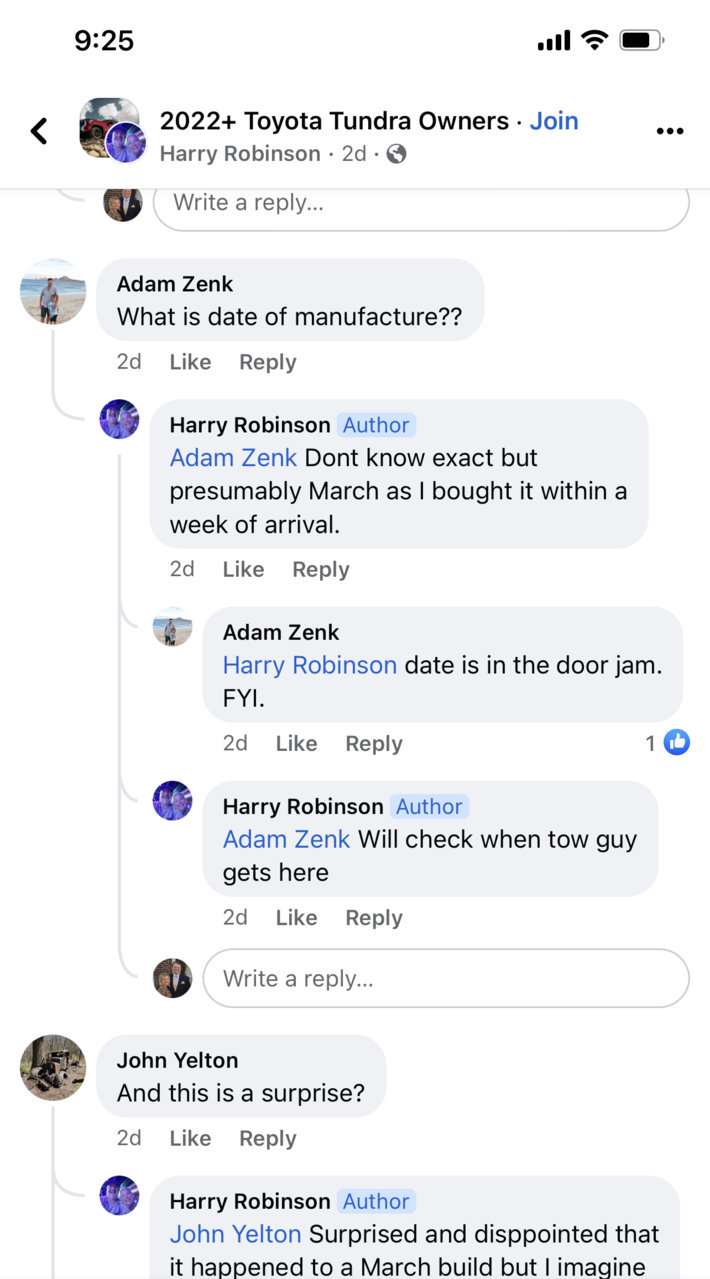
Task: Like Adam Zenk's date of manufacture comment
Action: 190,362
